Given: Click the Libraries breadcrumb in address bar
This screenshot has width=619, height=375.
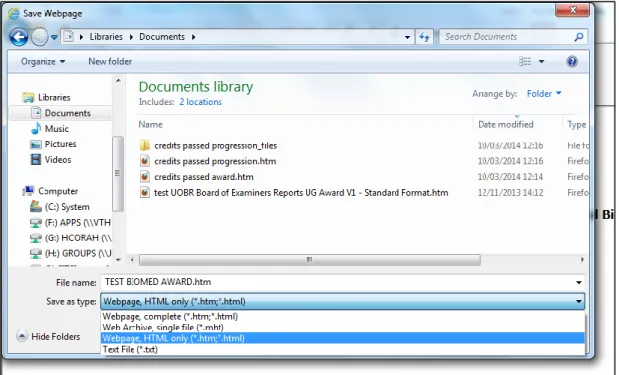Looking at the screenshot, I should pyautogui.click(x=106, y=37).
